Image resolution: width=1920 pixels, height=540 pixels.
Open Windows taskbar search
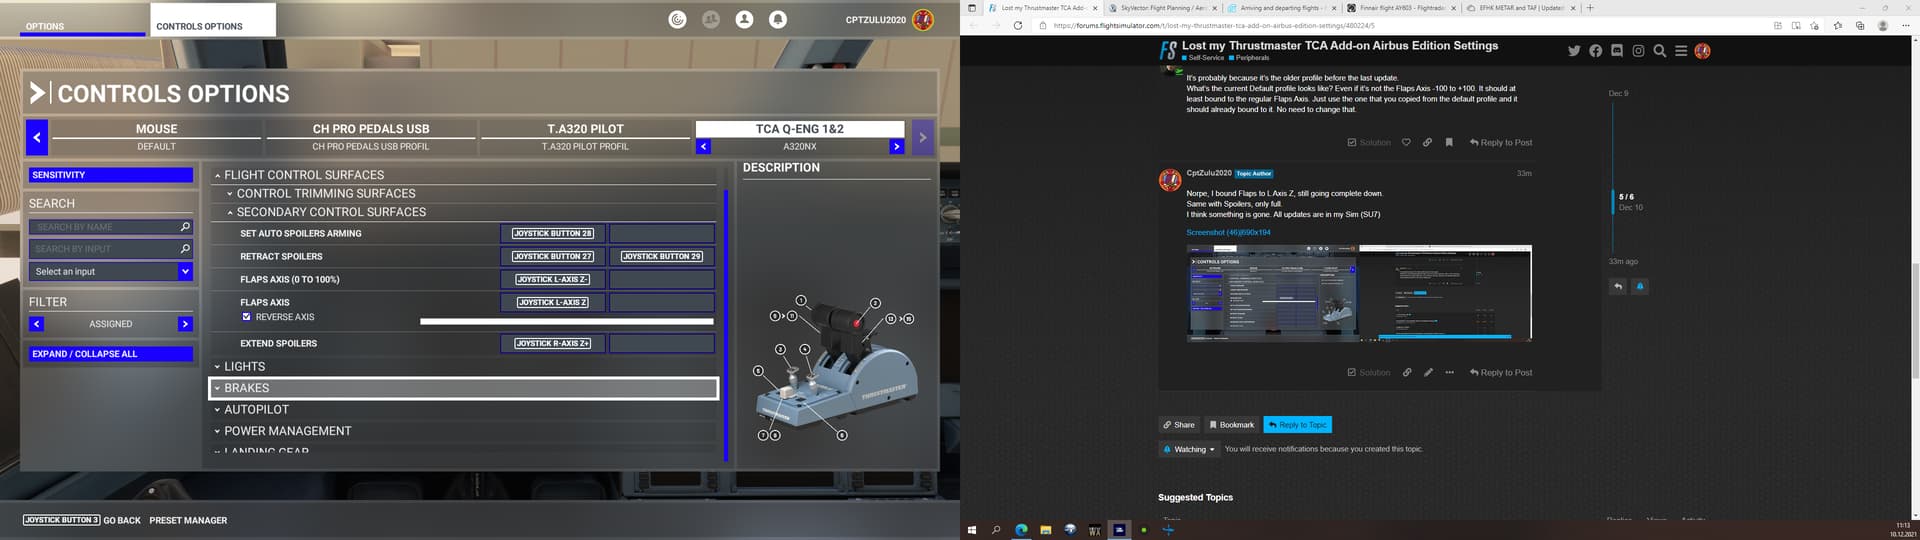point(996,530)
